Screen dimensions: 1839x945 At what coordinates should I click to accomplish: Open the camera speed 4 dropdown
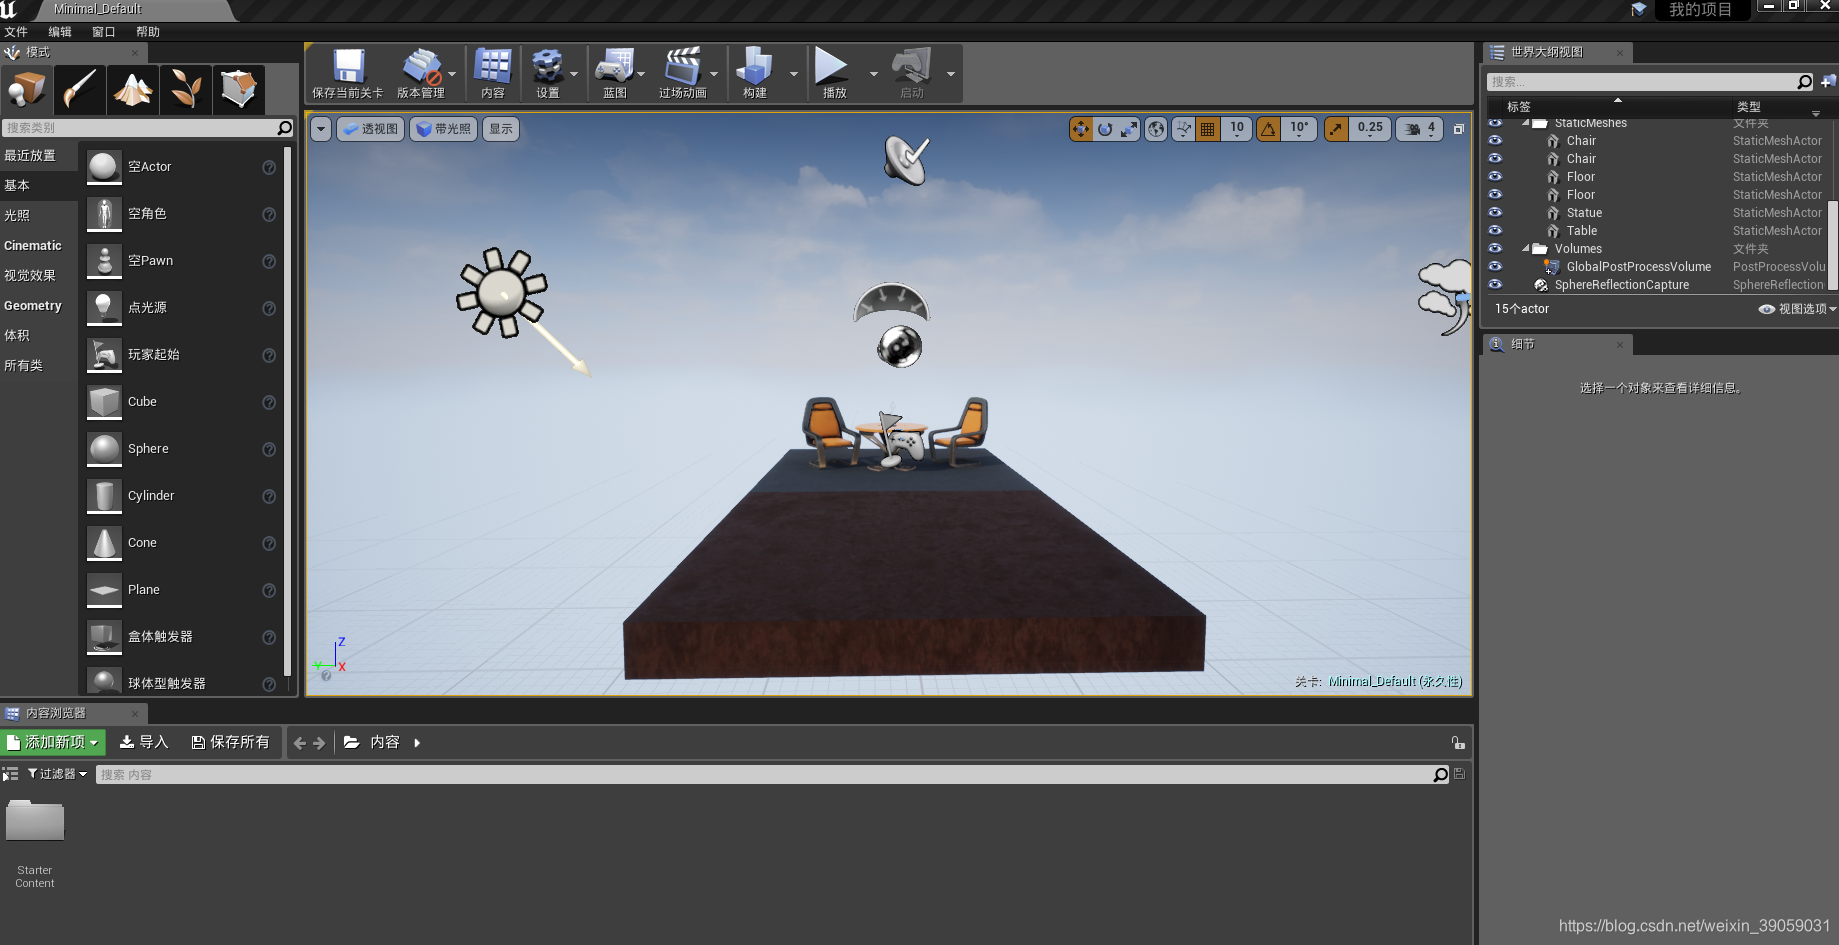[x=1420, y=129]
